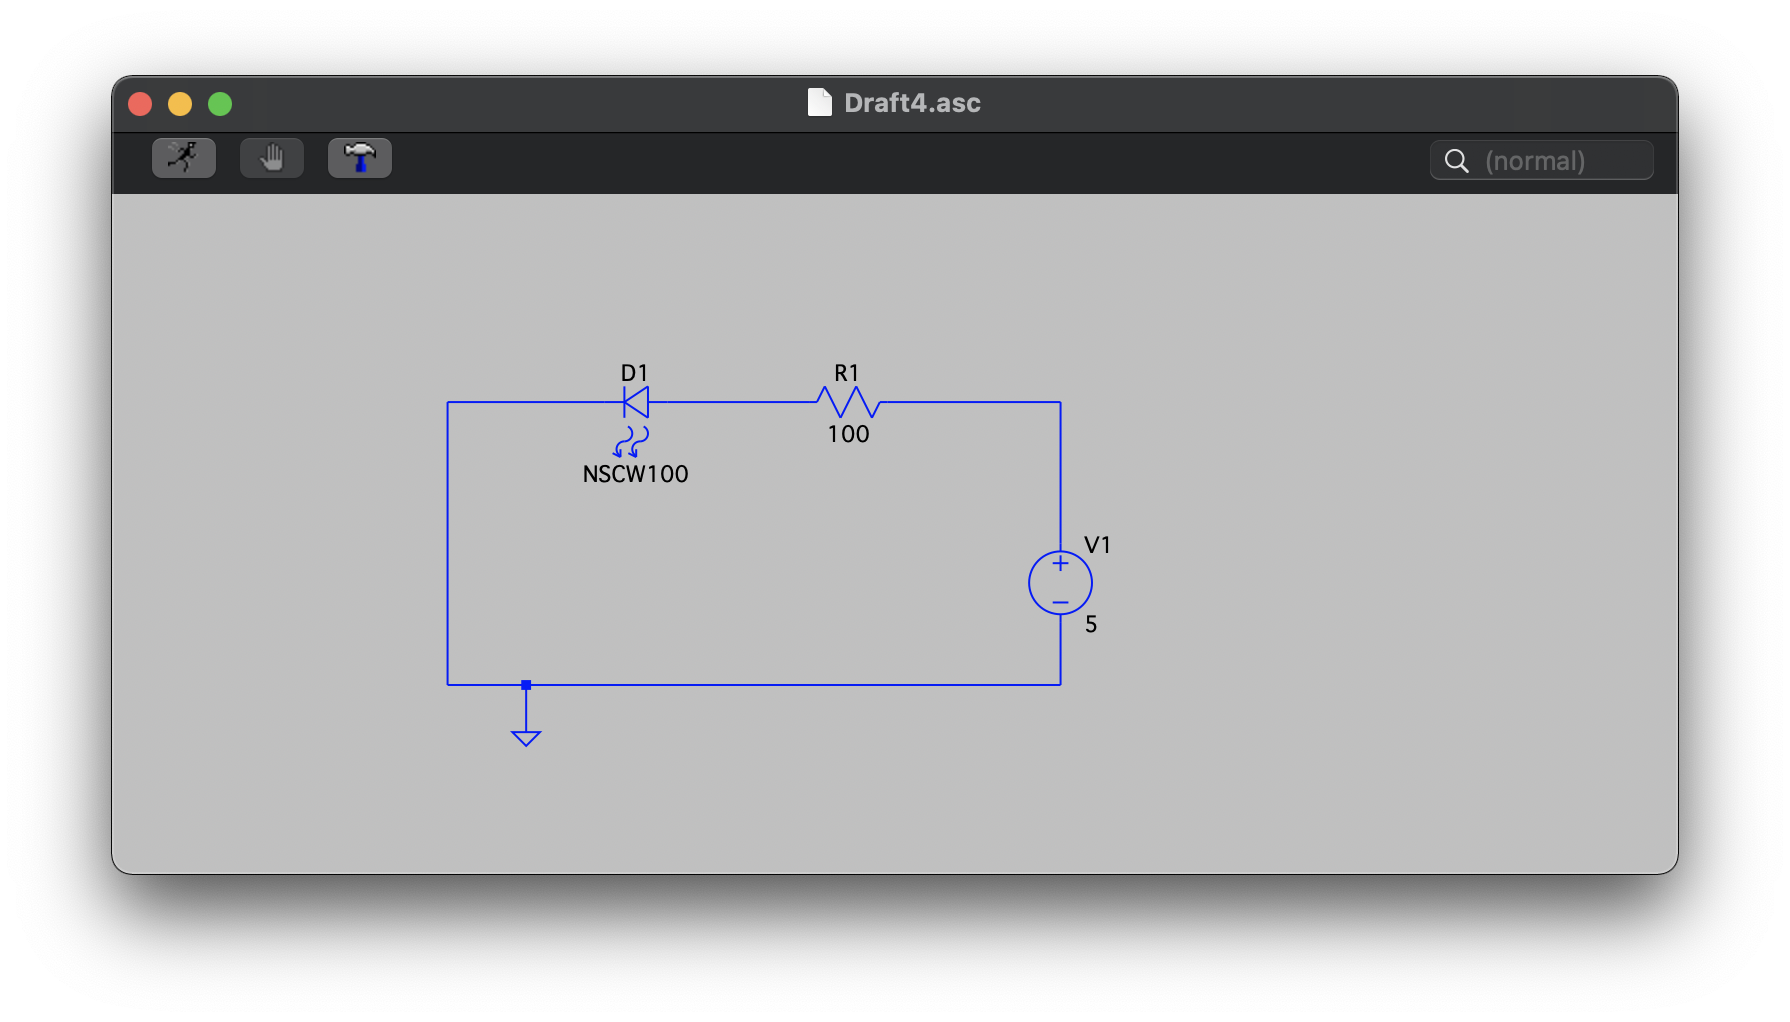The width and height of the screenshot is (1790, 1022).
Task: Select the D1 diode symbol
Action: tap(636, 402)
